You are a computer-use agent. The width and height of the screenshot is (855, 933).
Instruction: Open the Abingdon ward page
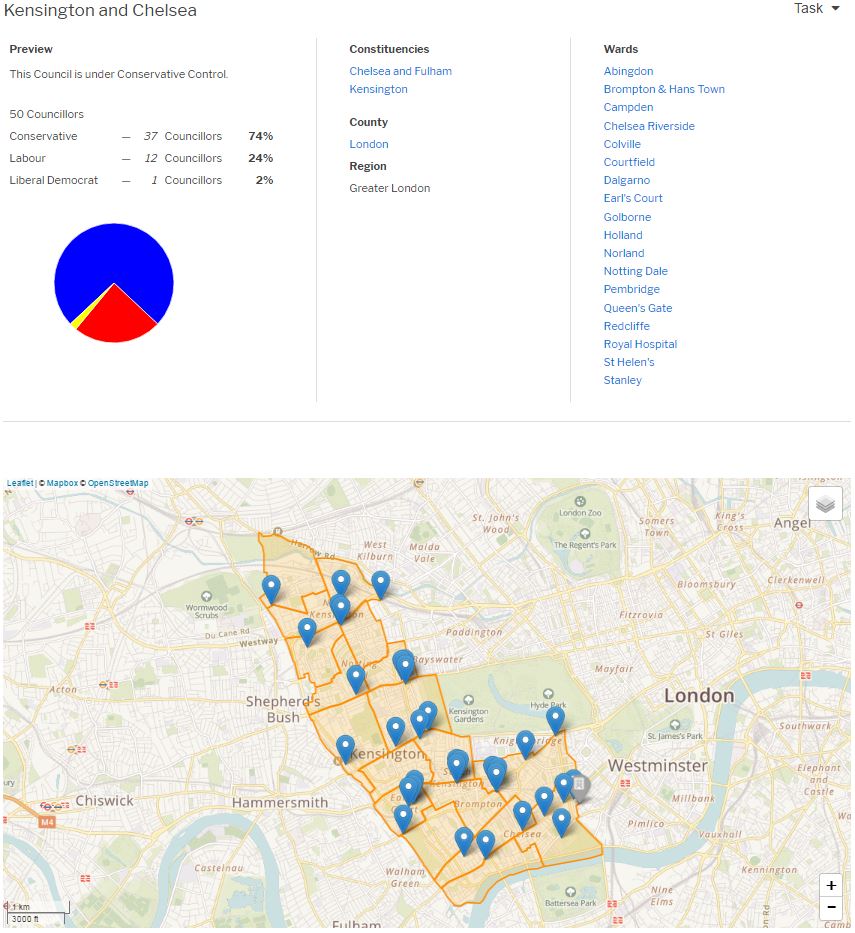[628, 71]
